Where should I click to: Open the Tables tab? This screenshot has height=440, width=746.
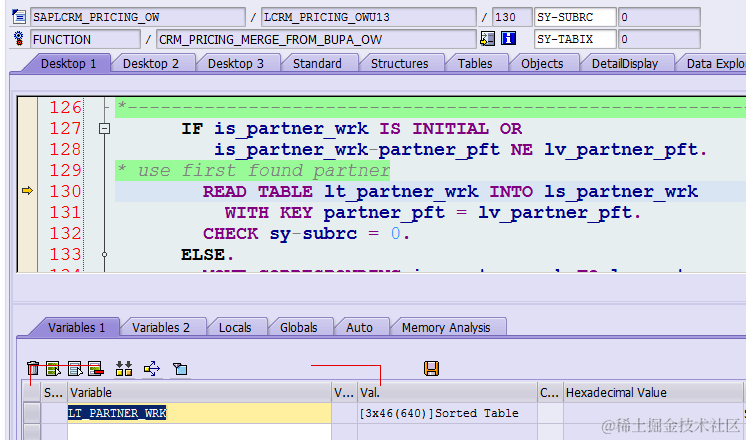tap(475, 63)
